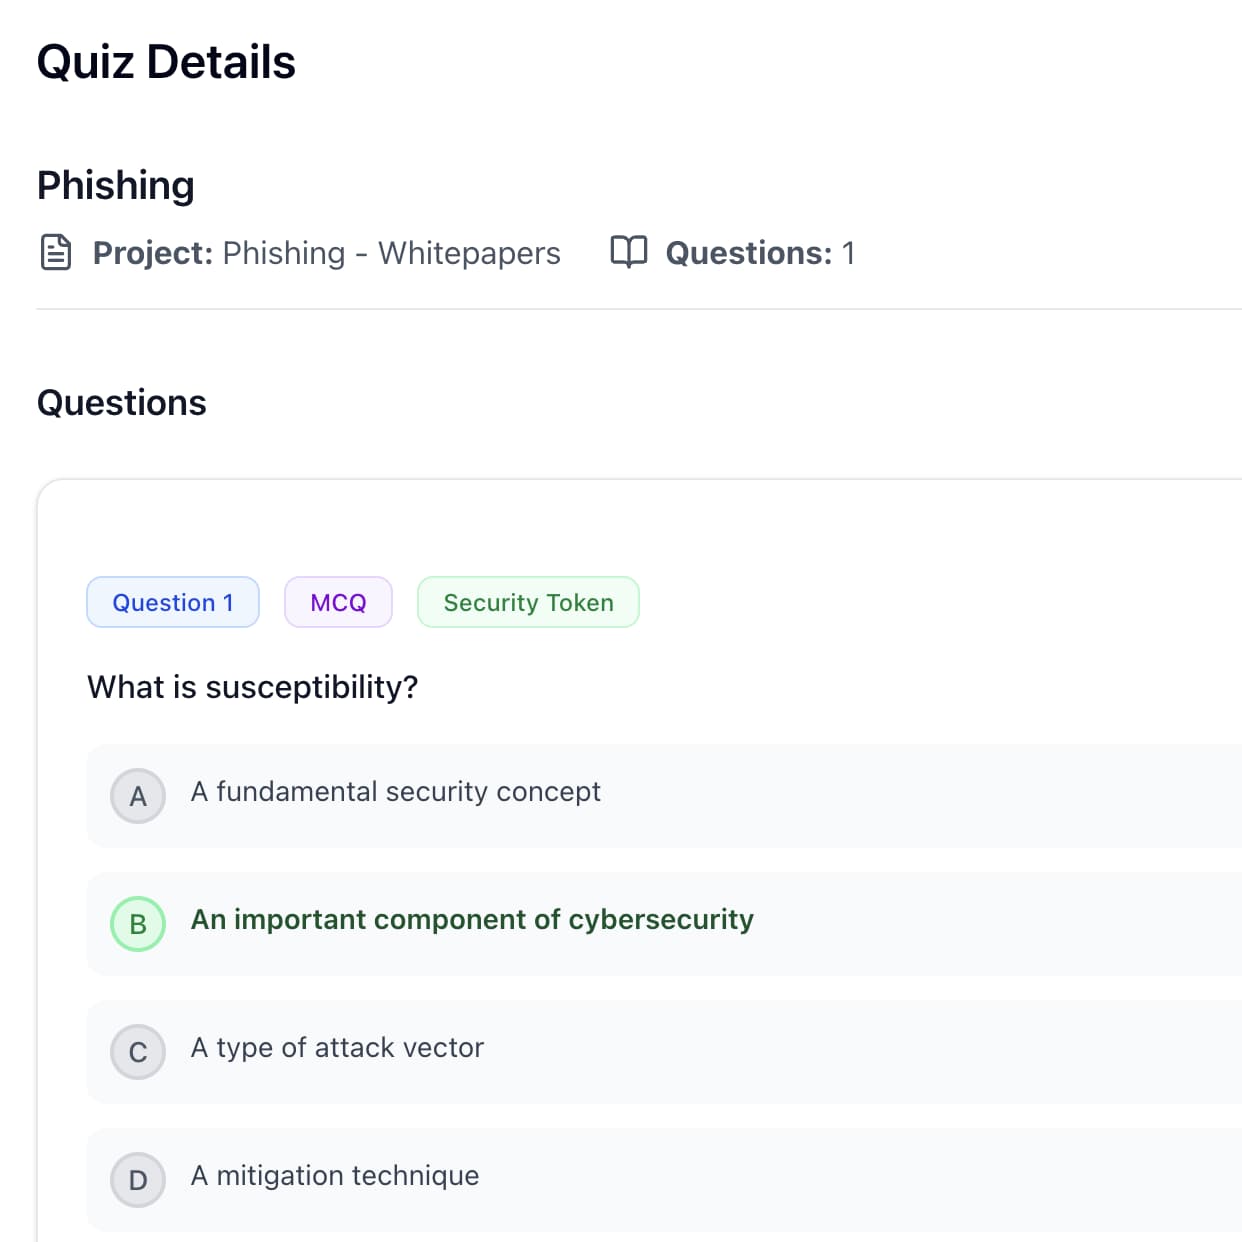Click the Phishing quiz title
Image resolution: width=1242 pixels, height=1242 pixels.
(116, 186)
